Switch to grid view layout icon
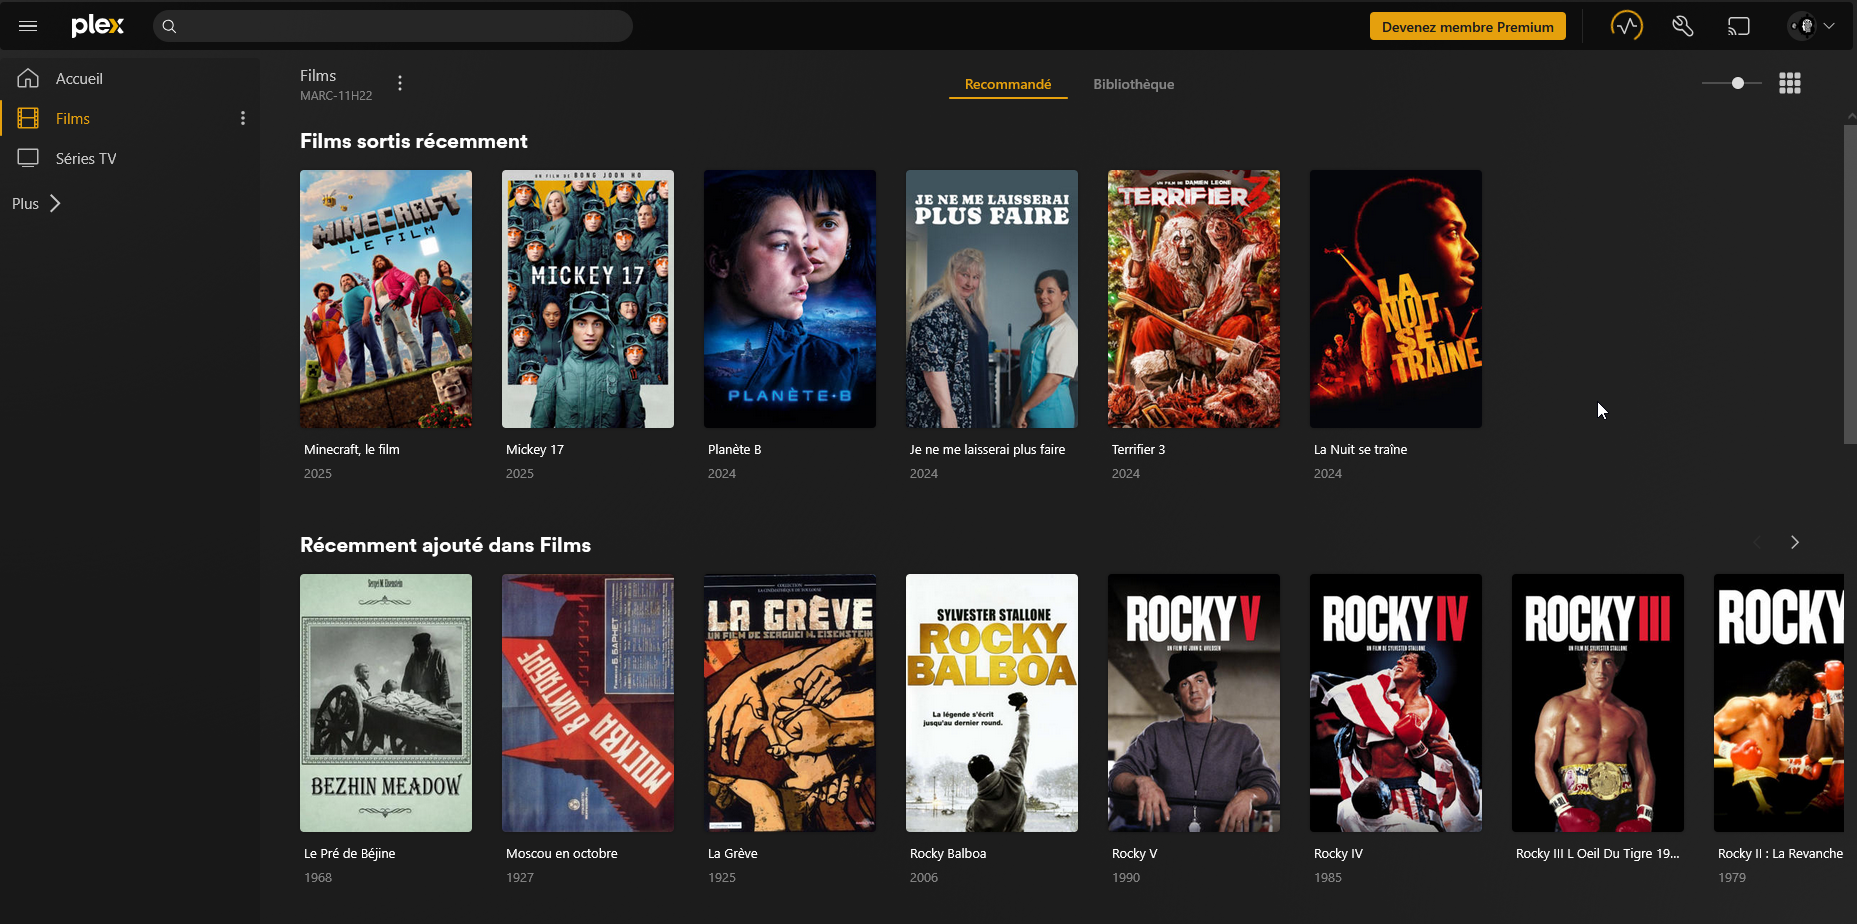 coord(1790,83)
